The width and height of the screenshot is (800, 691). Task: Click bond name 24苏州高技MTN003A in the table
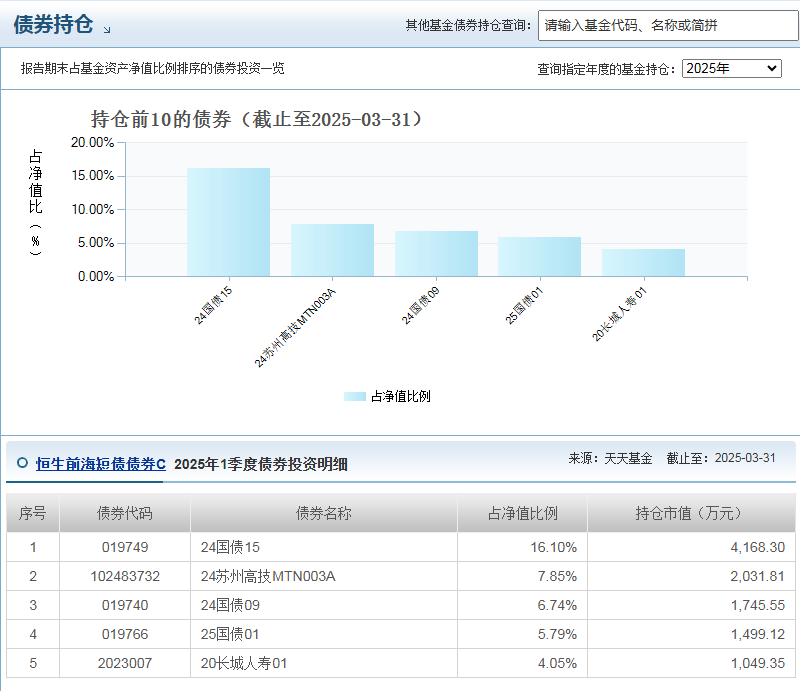click(x=268, y=576)
